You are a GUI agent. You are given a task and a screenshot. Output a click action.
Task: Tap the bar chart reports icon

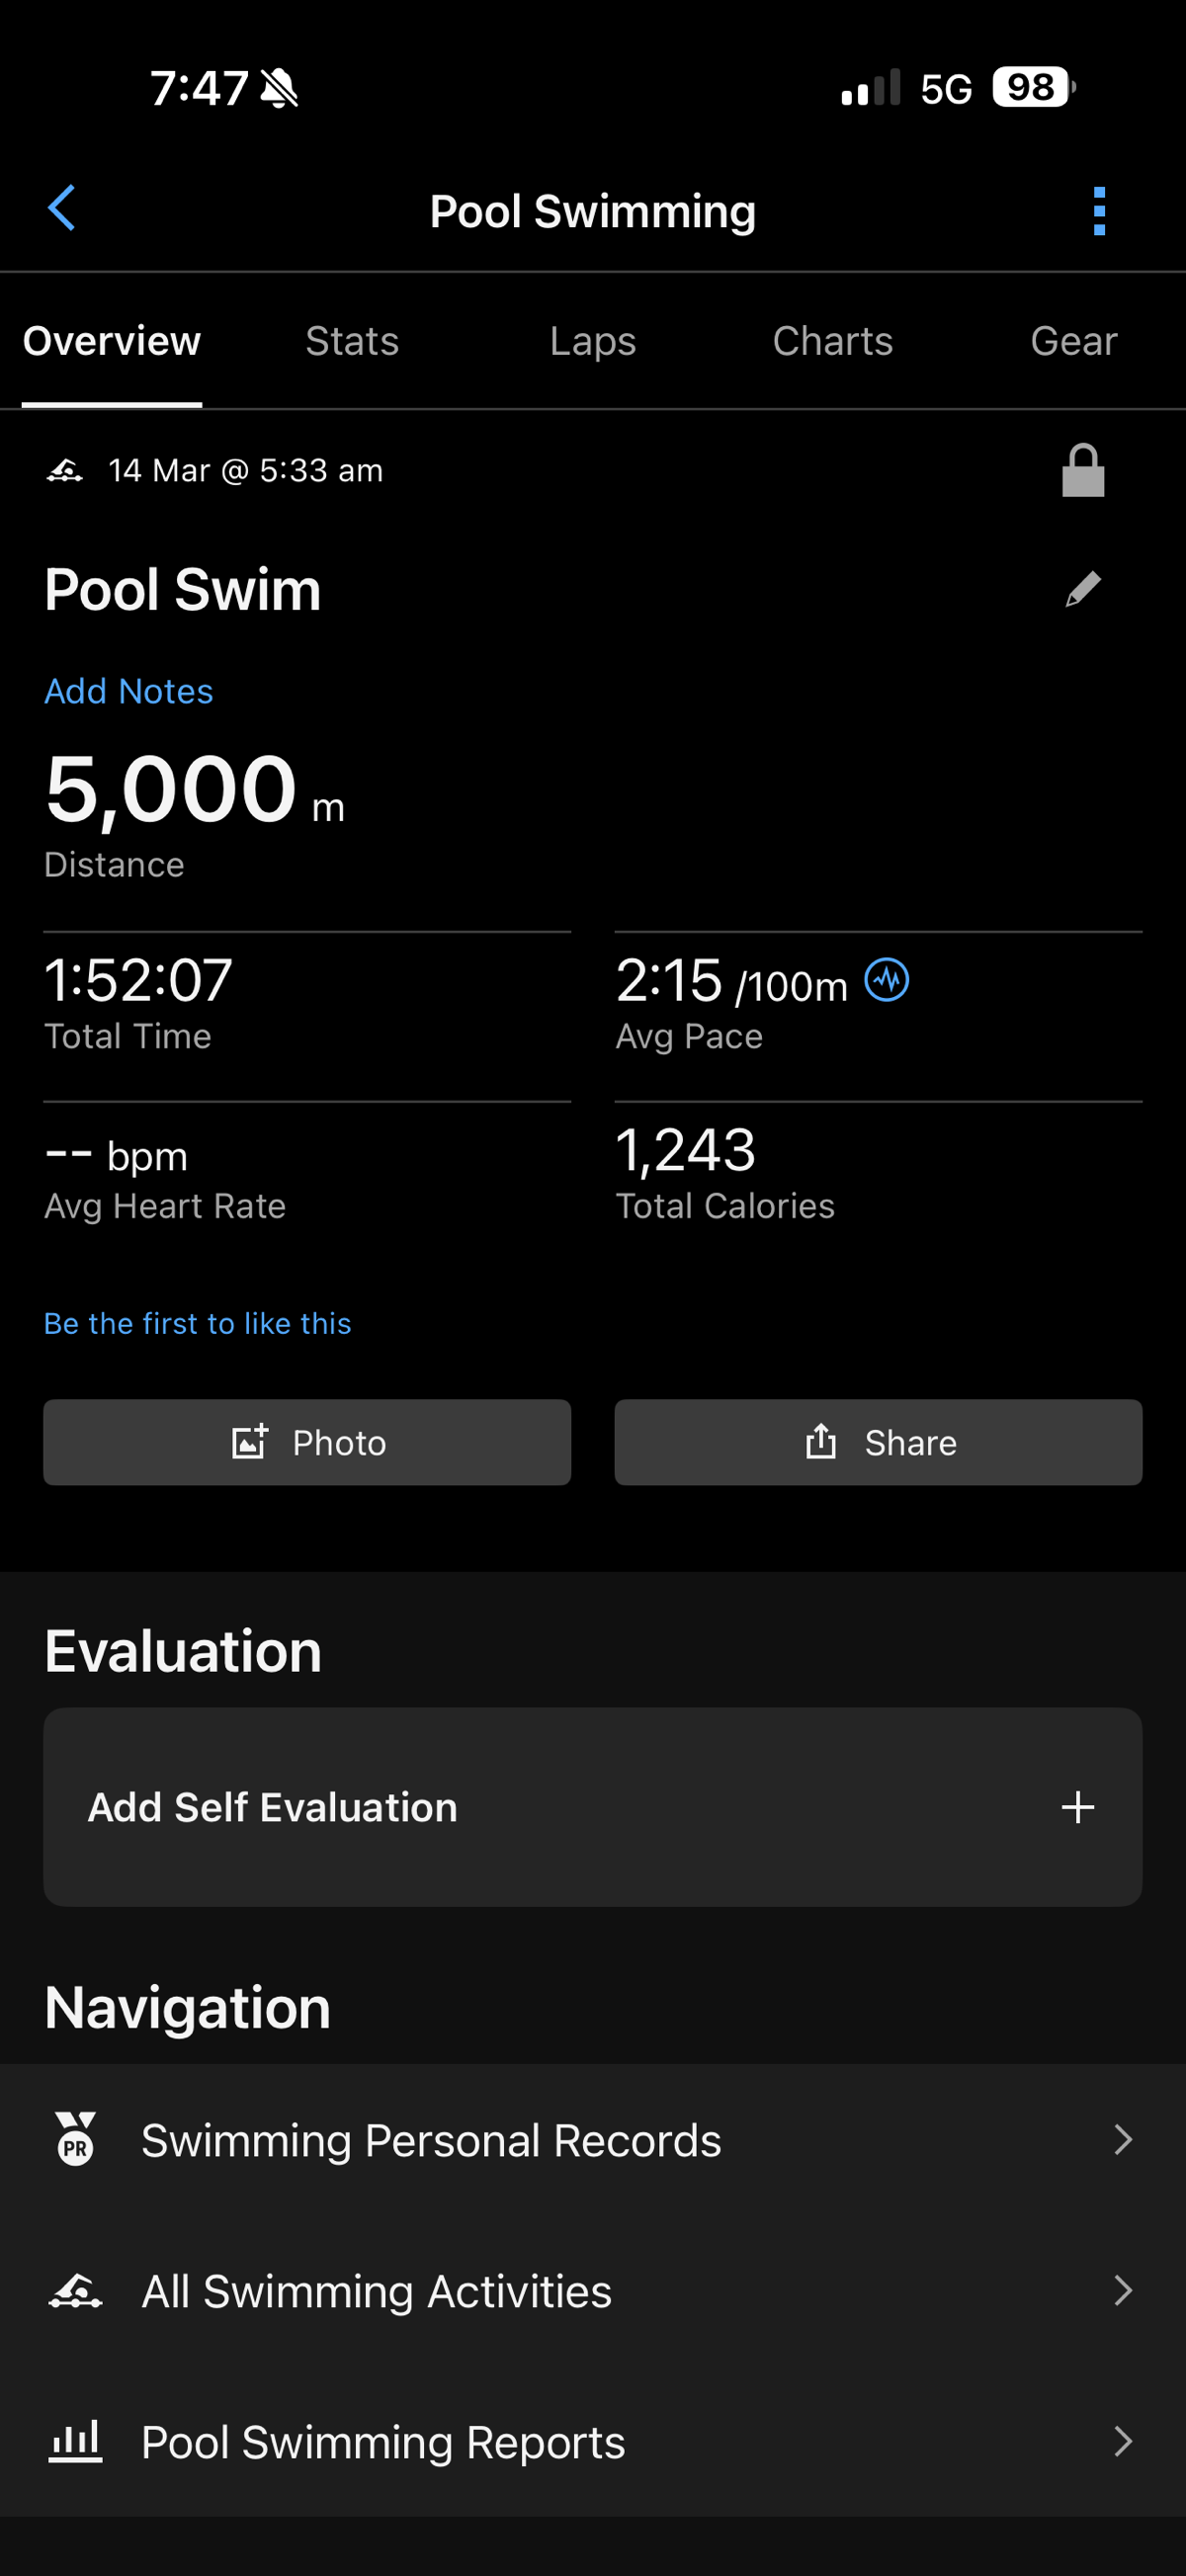click(76, 2441)
